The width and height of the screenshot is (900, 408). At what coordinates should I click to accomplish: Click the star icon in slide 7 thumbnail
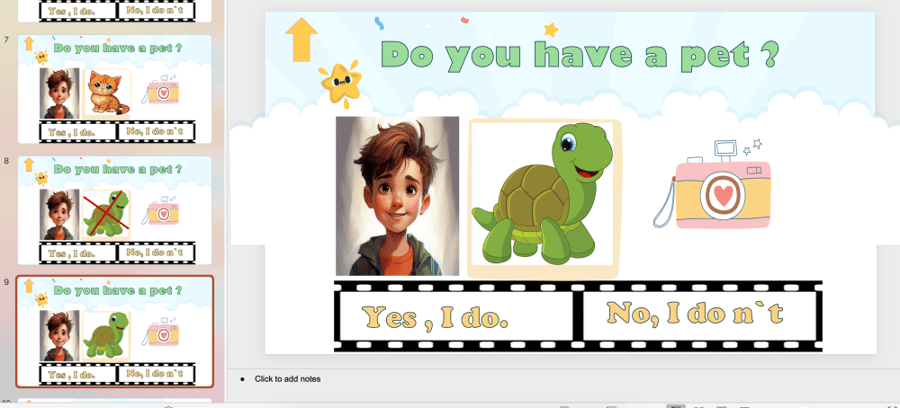(x=41, y=57)
